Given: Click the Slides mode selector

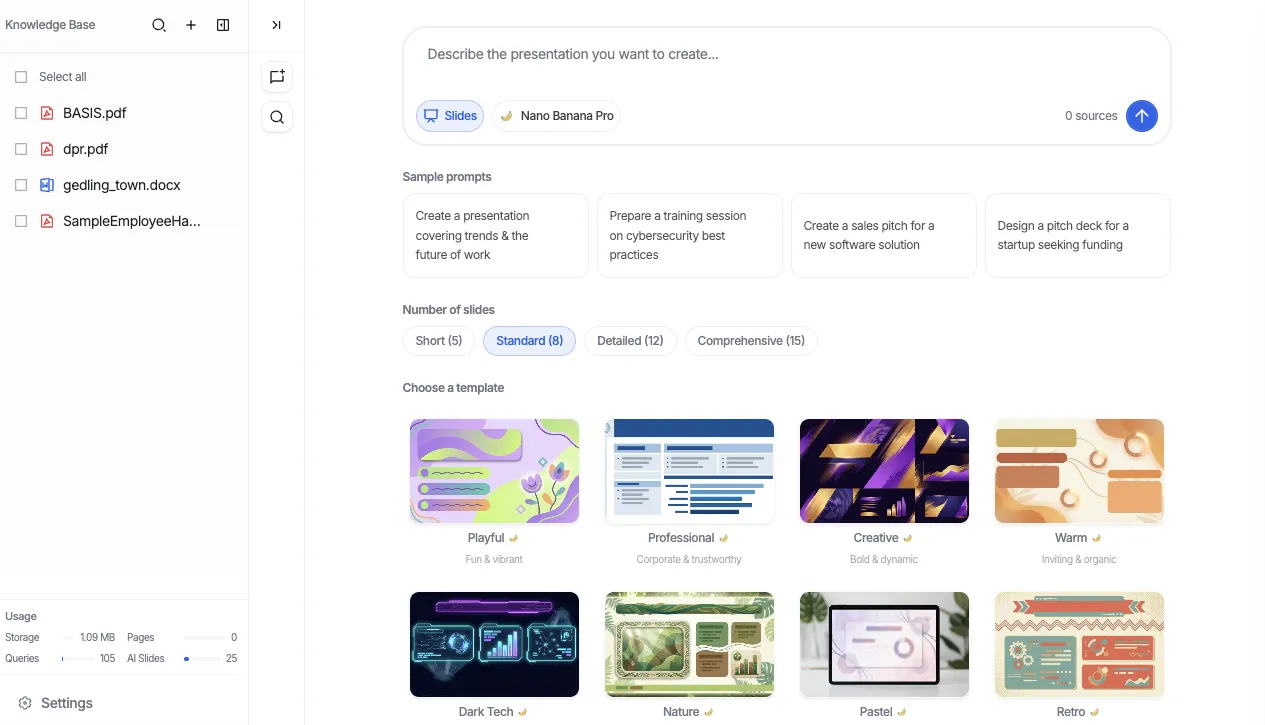Looking at the screenshot, I should click(x=449, y=116).
